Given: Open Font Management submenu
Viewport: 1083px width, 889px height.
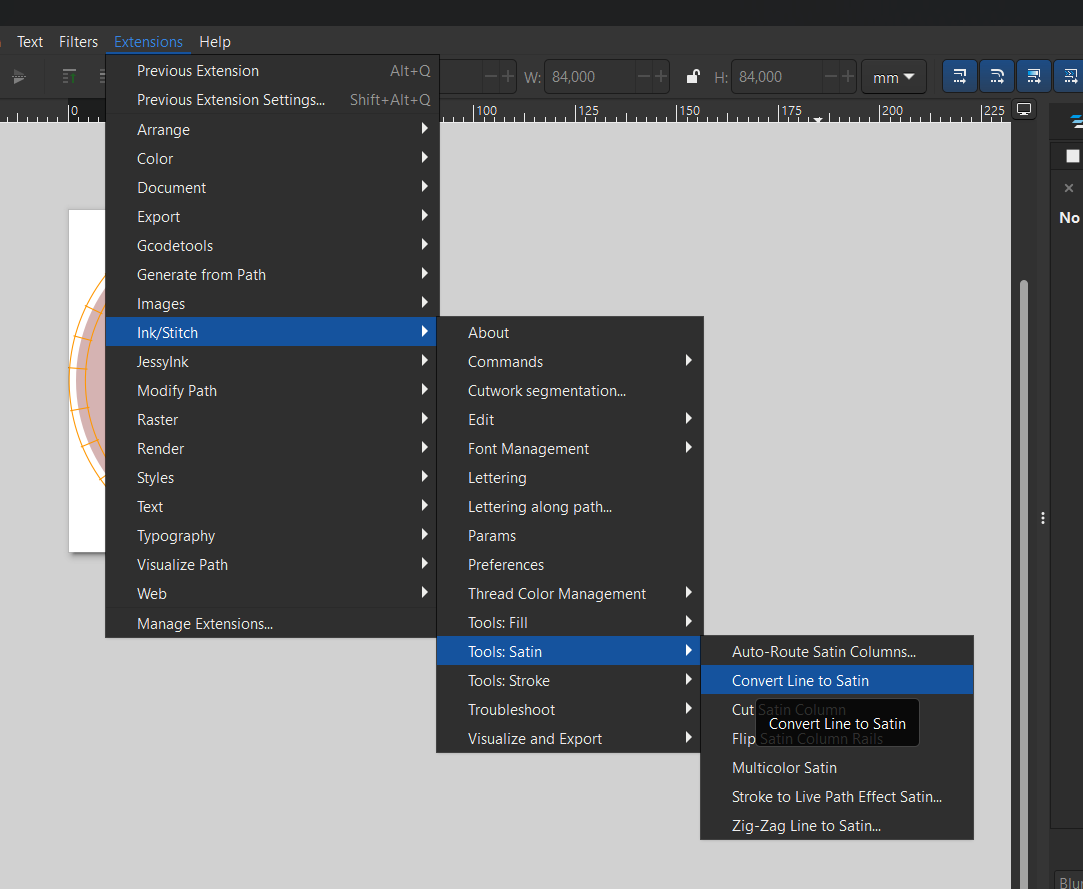Looking at the screenshot, I should [x=570, y=449].
